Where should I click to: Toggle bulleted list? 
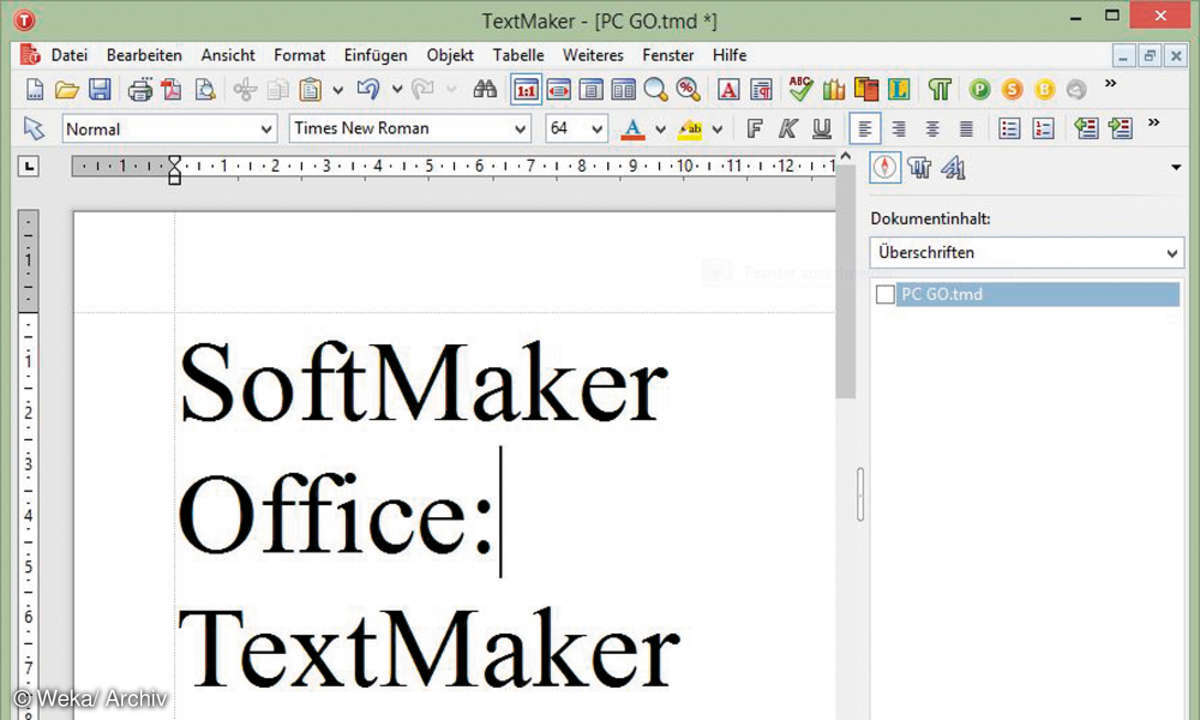point(1010,129)
